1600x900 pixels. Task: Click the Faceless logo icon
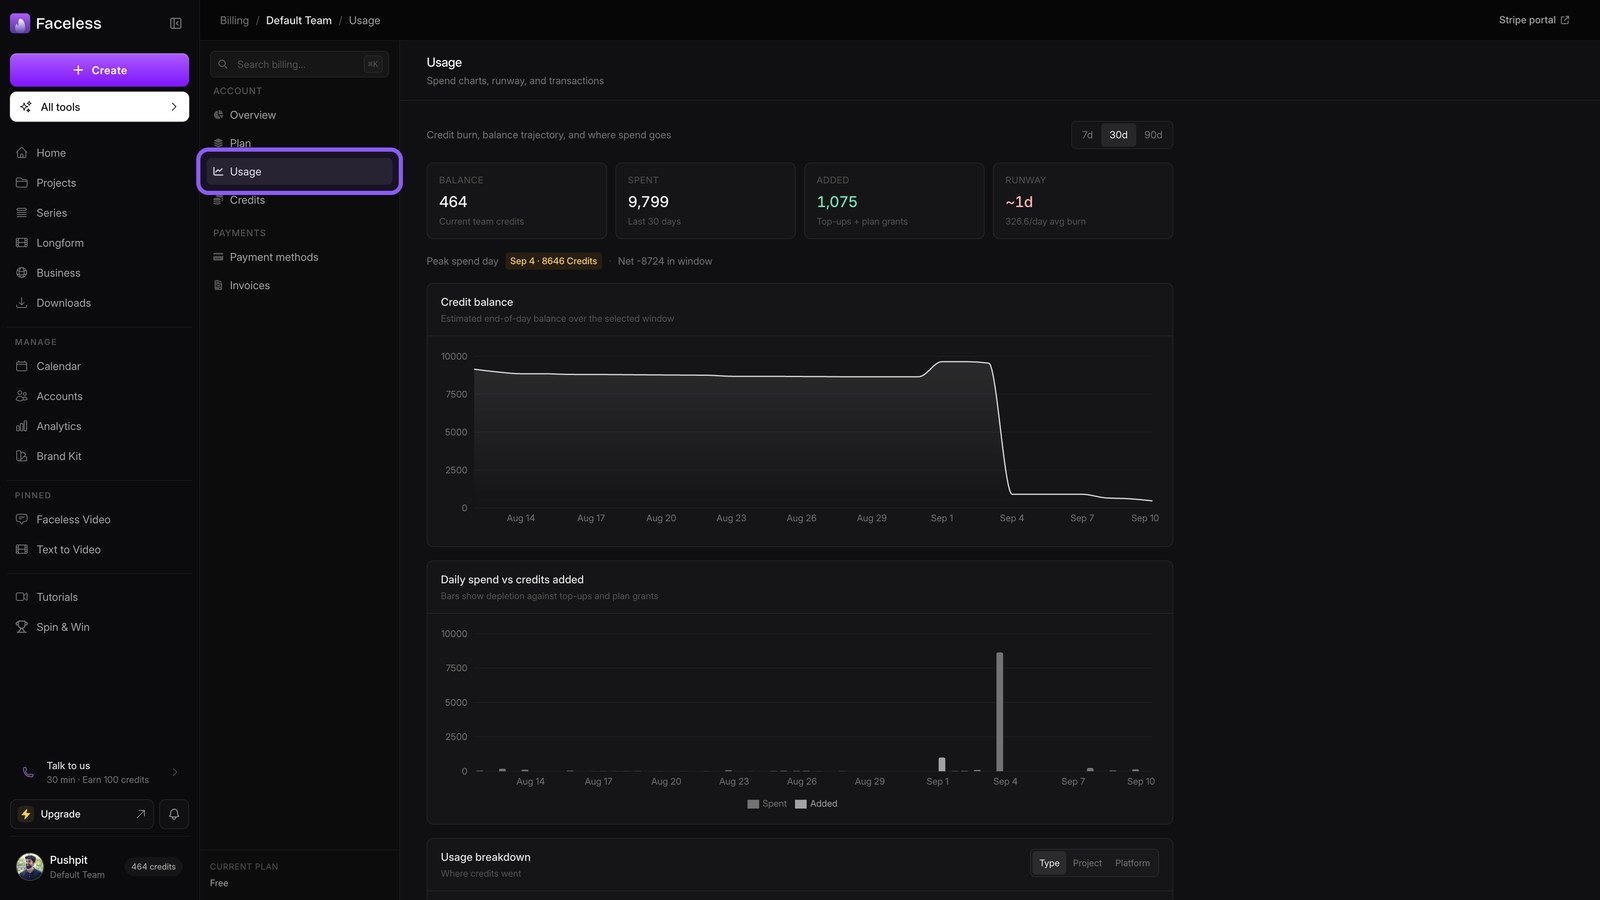[20, 23]
